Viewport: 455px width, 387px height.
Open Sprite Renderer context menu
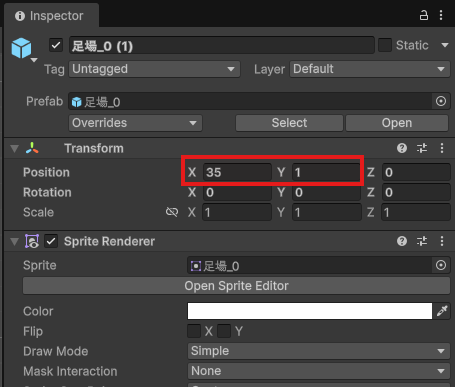pos(442,241)
